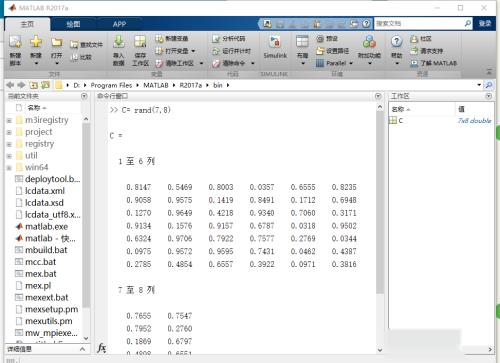This screenshot has width=500, height=363.
Task: Click the command window vertical scrollbar
Action: (x=380, y=202)
